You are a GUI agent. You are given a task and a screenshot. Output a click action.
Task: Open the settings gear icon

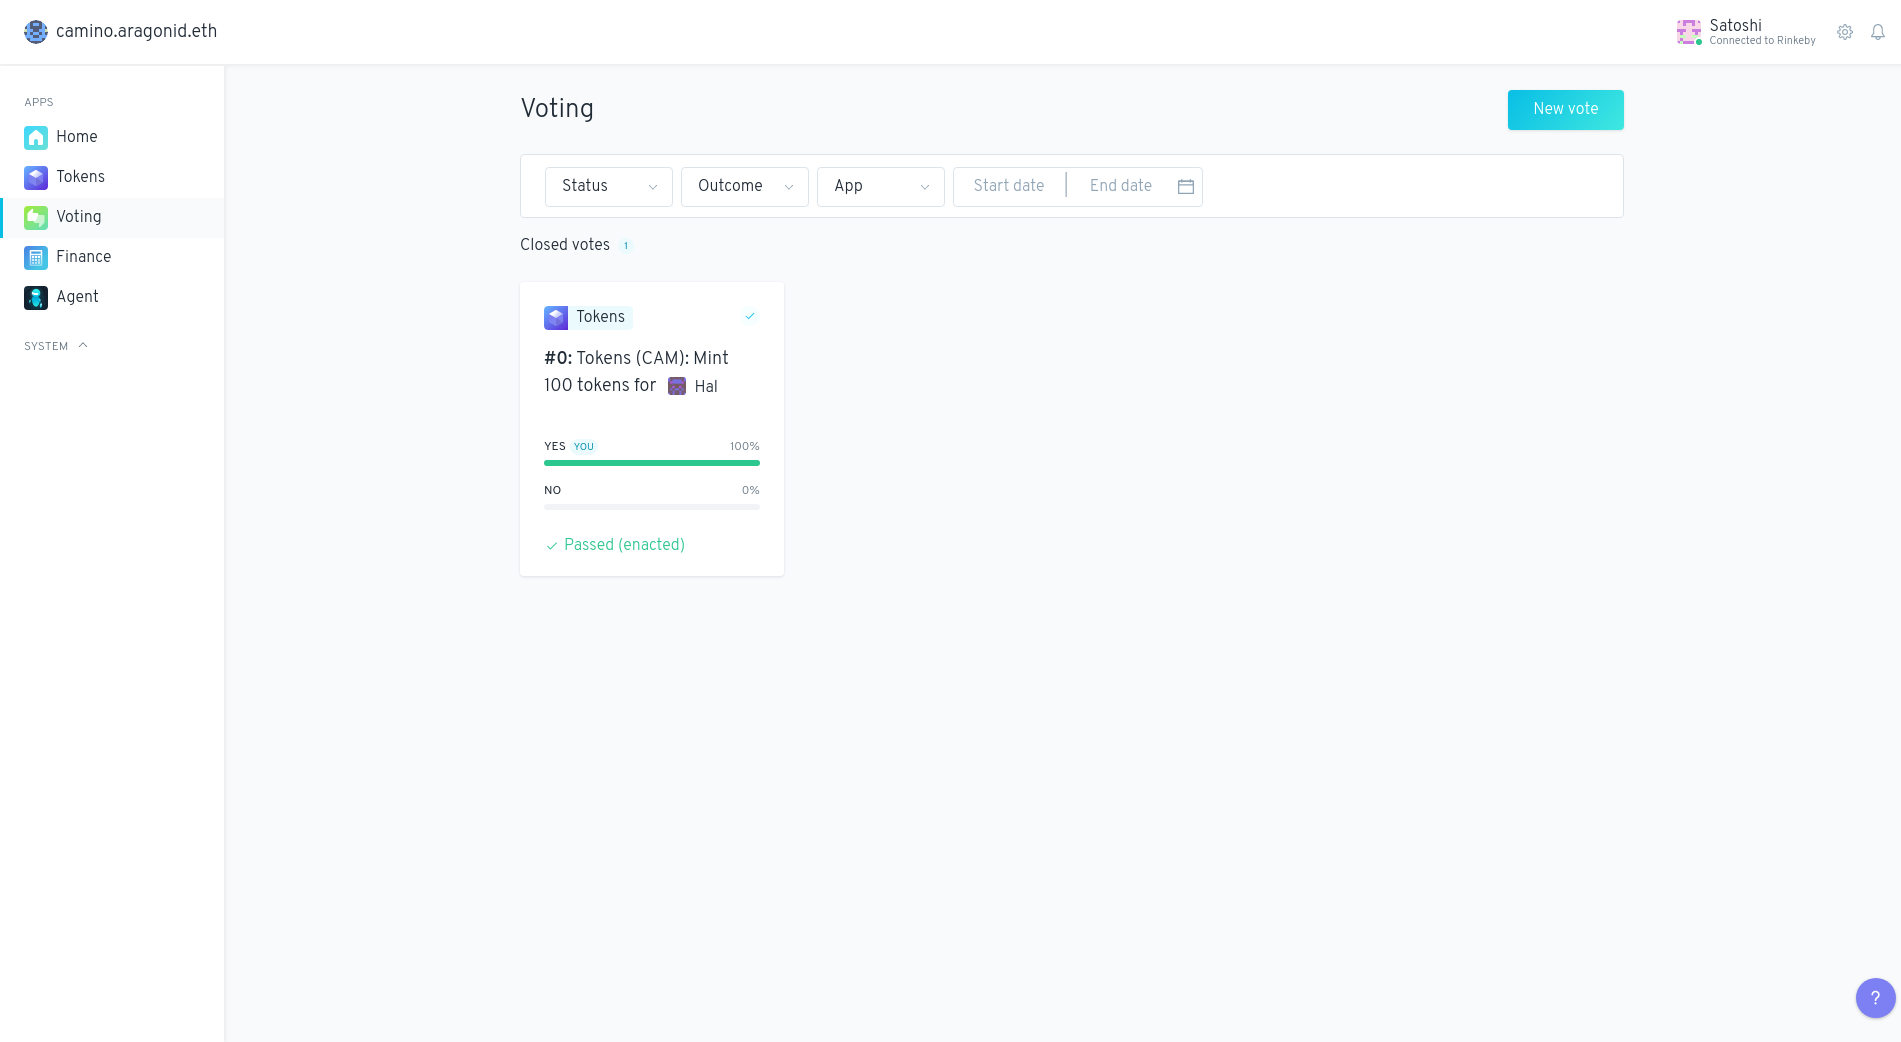(x=1845, y=32)
